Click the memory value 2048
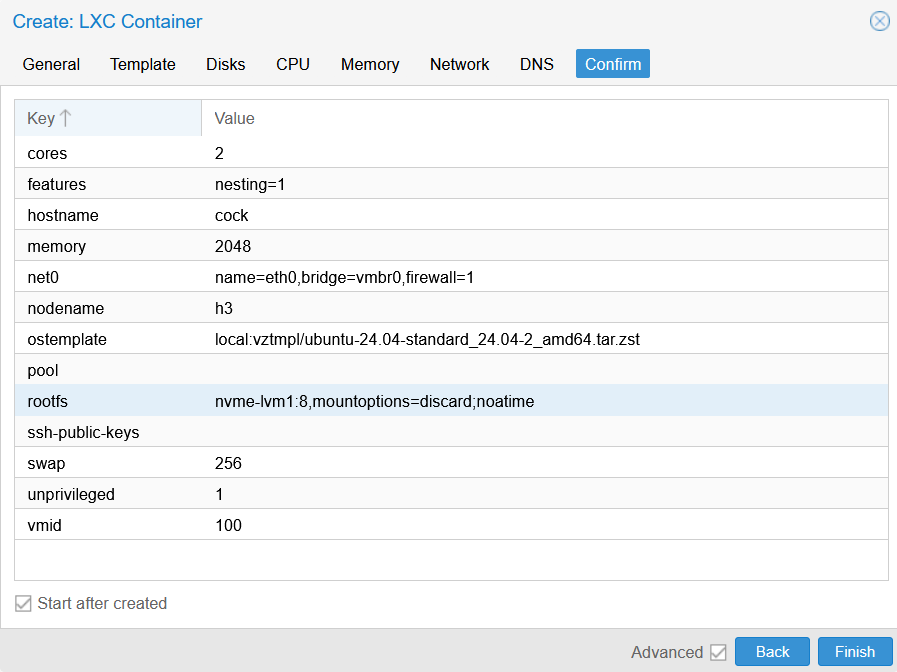The height and width of the screenshot is (672, 897). tap(233, 246)
